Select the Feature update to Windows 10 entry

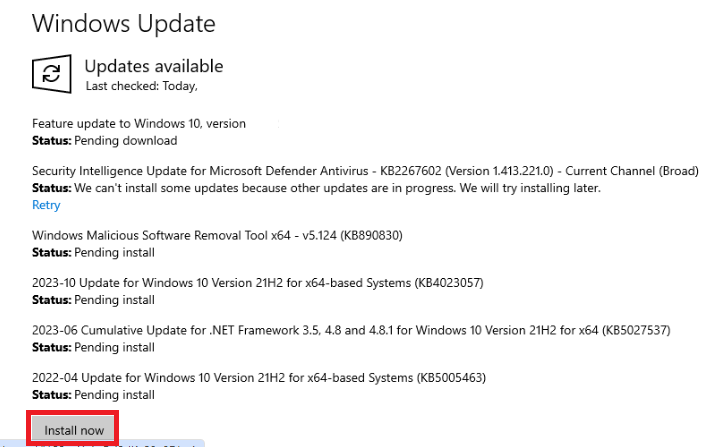(x=139, y=124)
